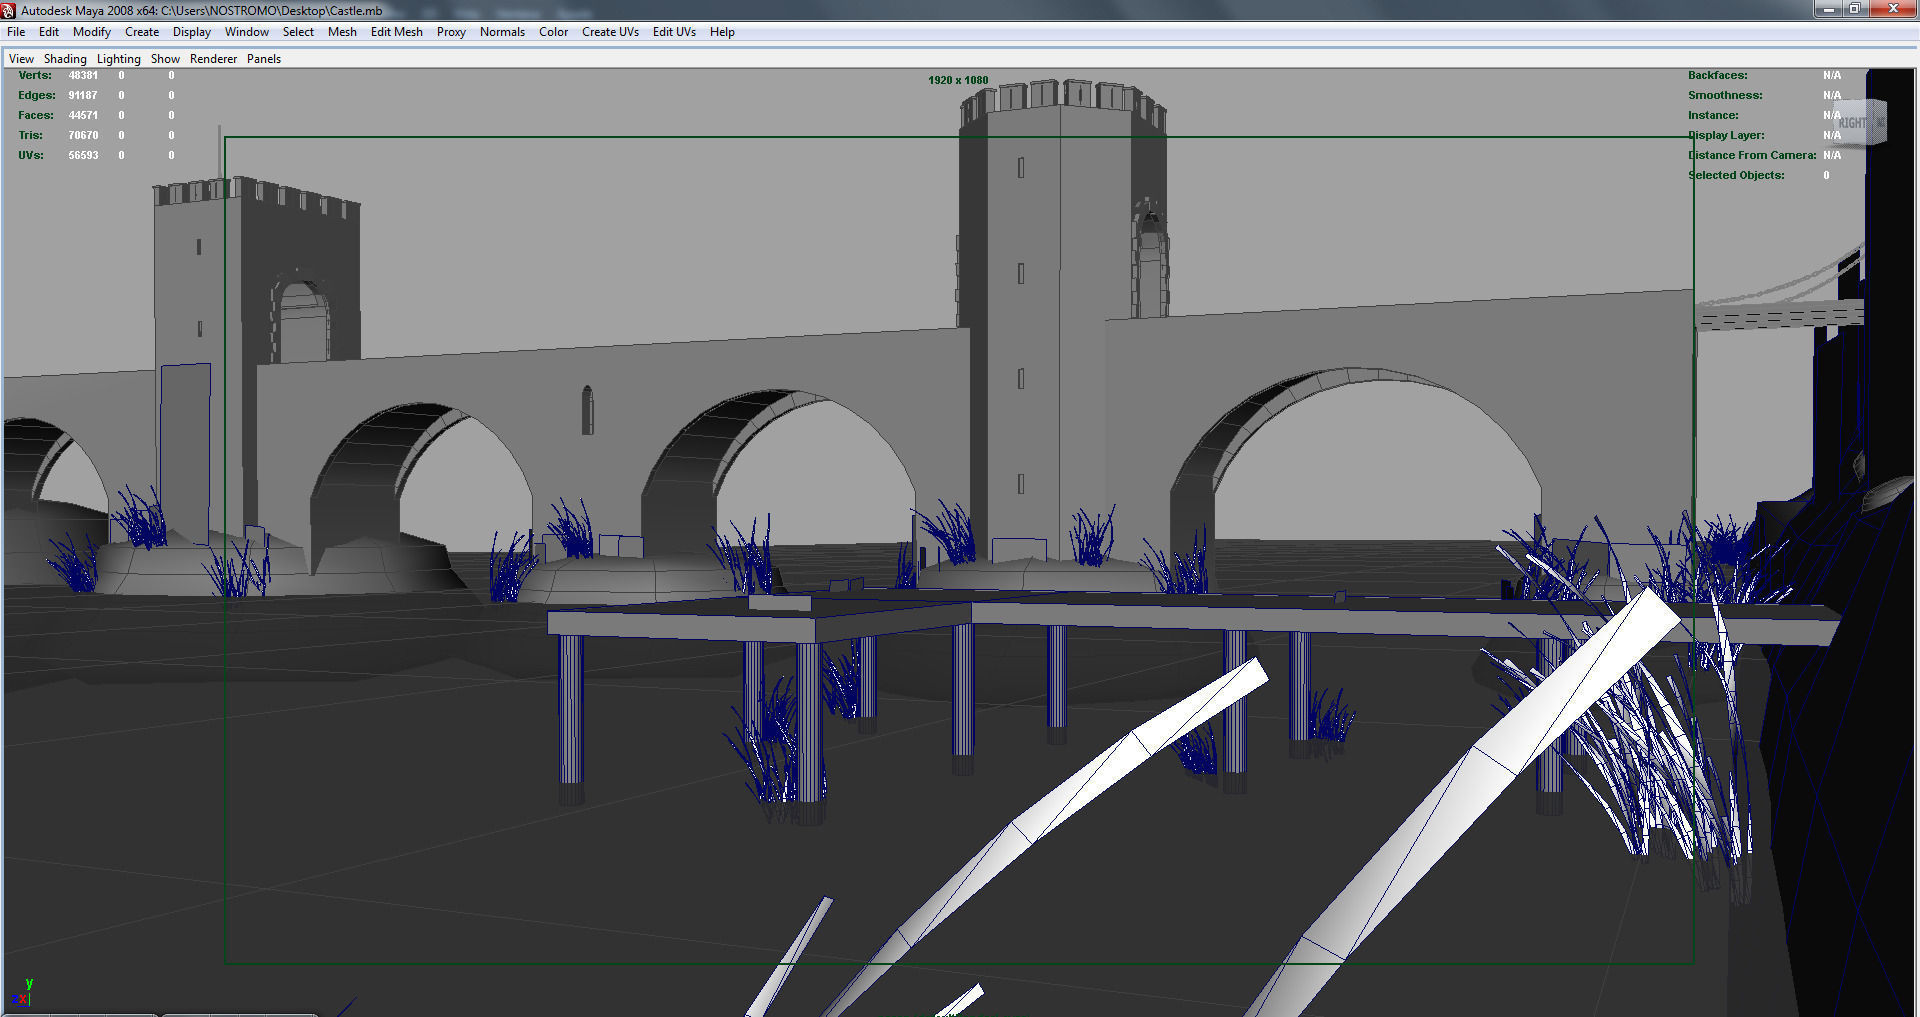Open the Proxy menu

click(x=451, y=32)
